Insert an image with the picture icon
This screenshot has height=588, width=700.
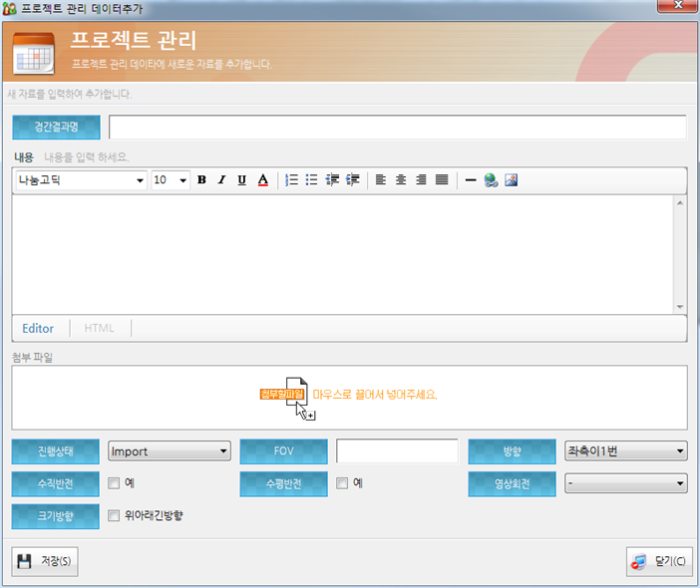pyautogui.click(x=510, y=181)
